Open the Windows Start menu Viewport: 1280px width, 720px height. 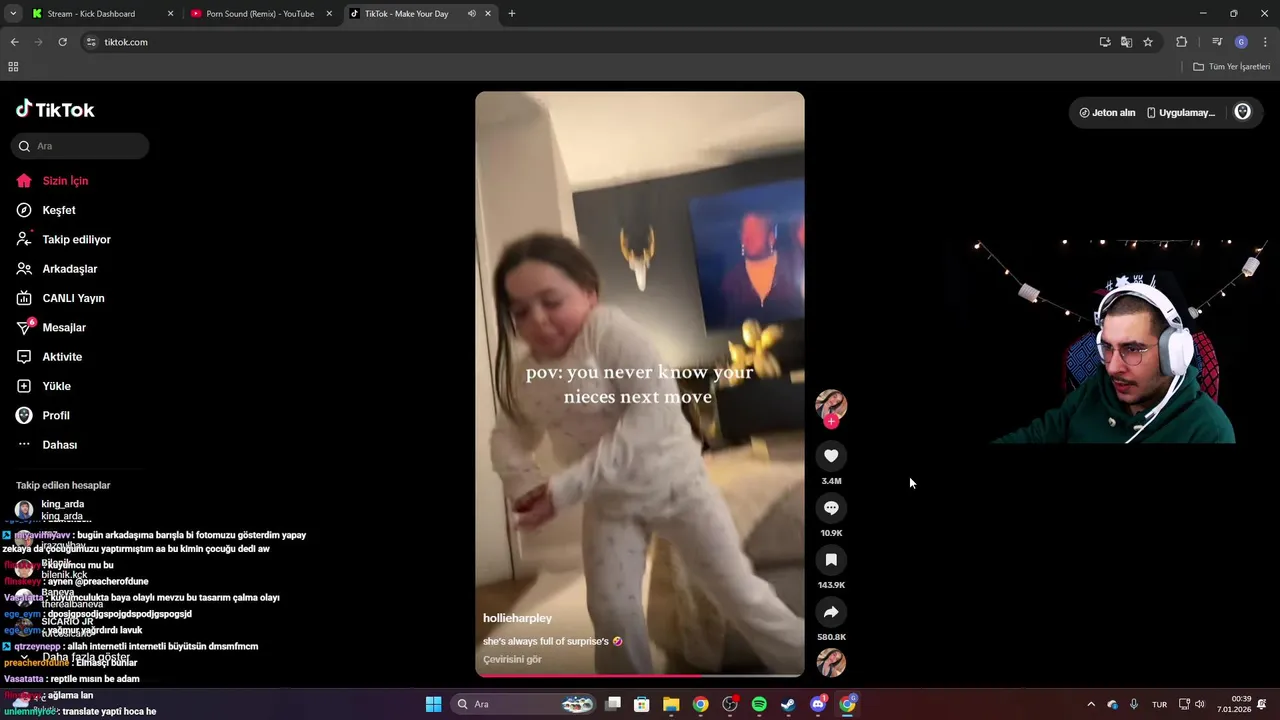pos(433,704)
